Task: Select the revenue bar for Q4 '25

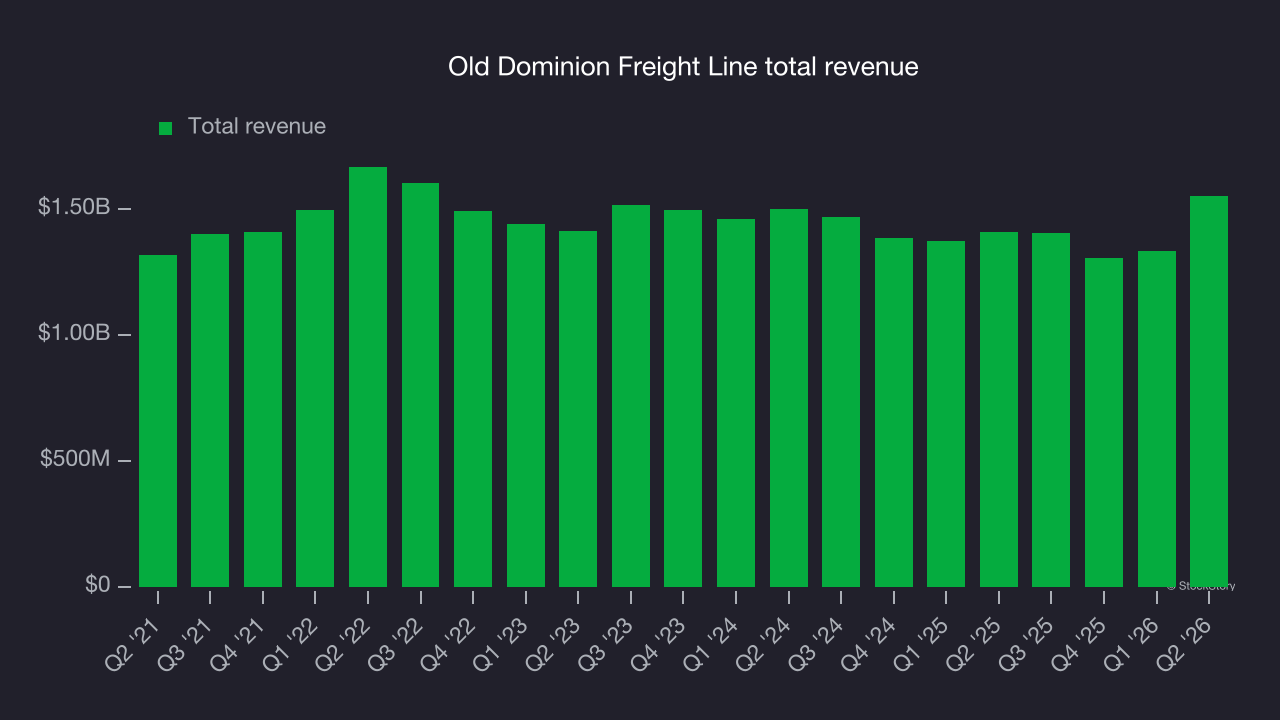Action: [1104, 422]
